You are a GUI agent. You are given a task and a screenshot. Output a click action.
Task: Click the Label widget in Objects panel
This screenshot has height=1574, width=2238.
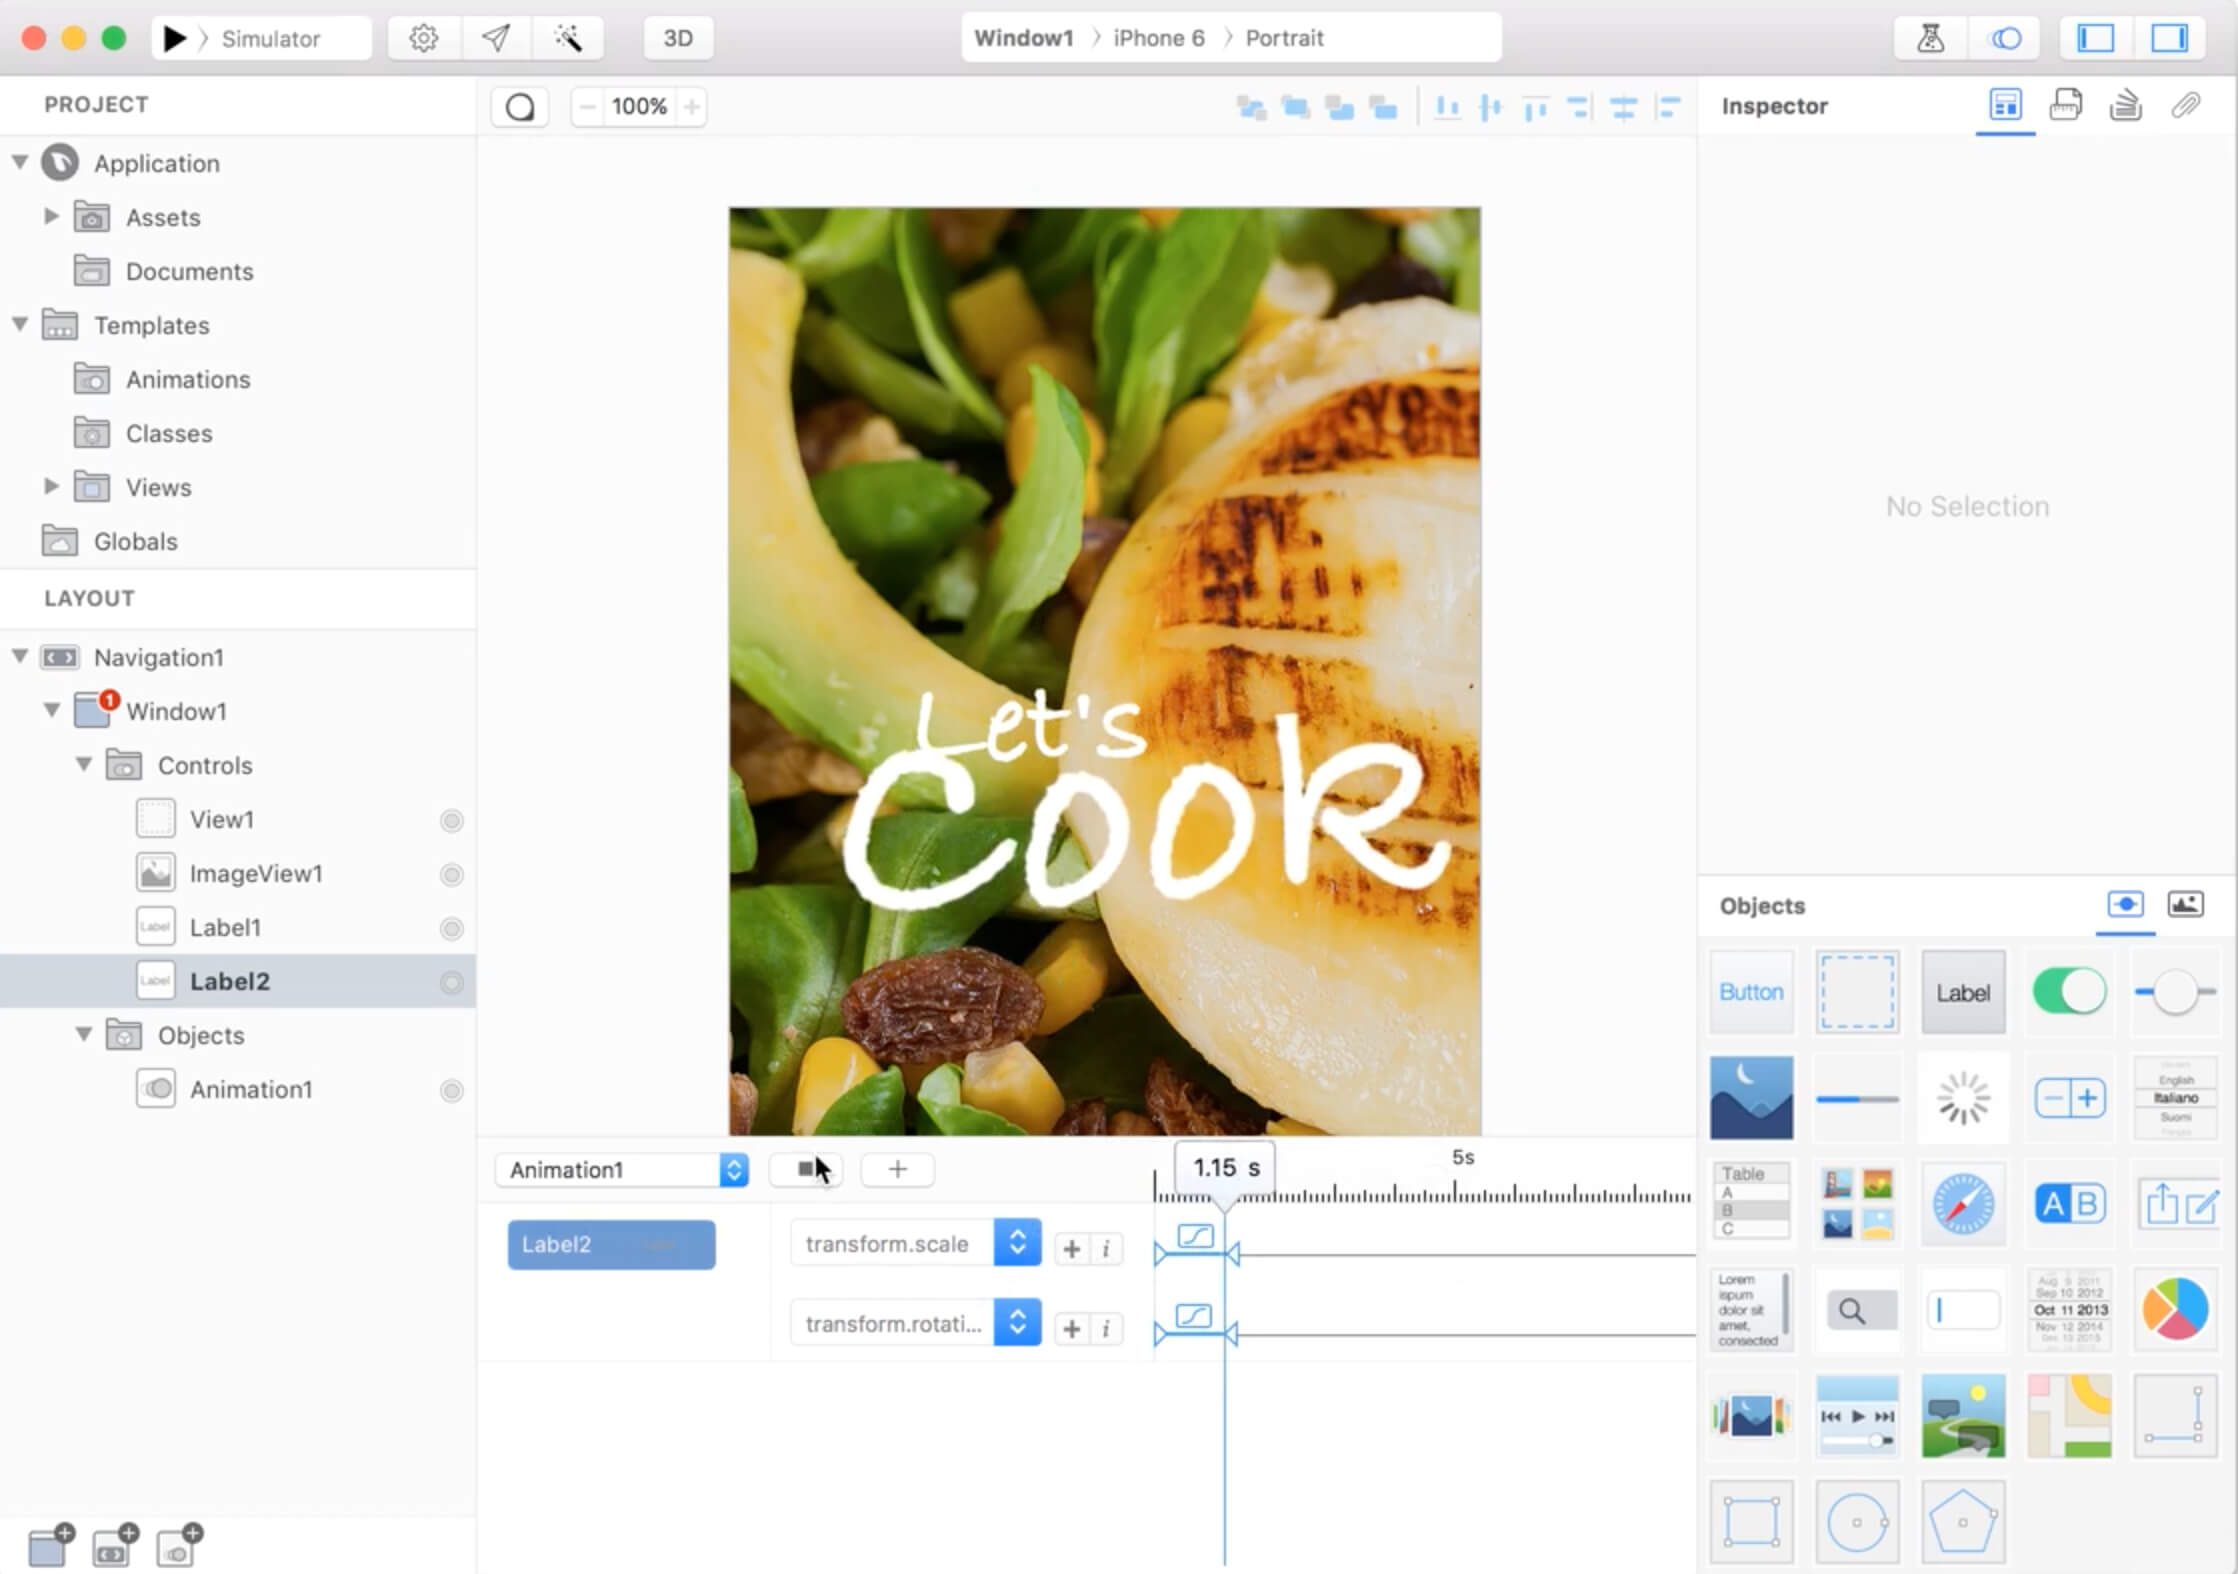coord(1962,991)
